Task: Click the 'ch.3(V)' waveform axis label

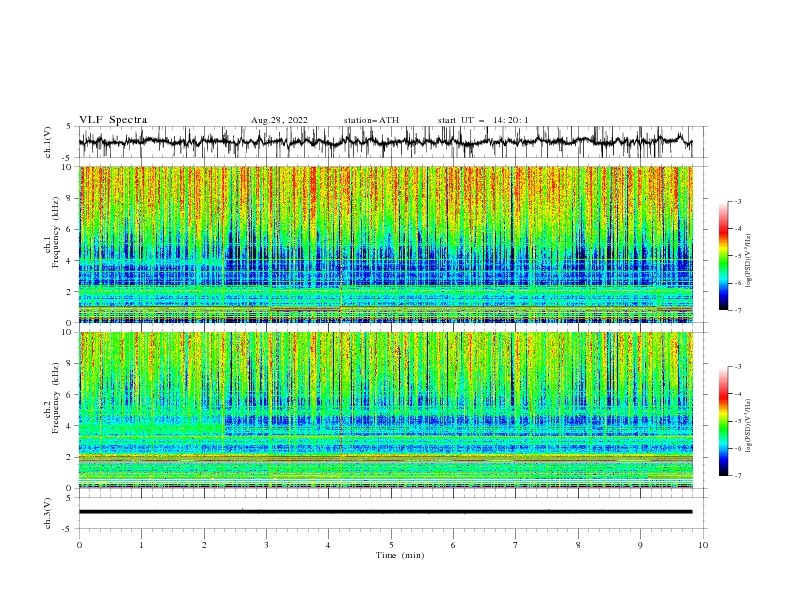Action: pyautogui.click(x=48, y=513)
